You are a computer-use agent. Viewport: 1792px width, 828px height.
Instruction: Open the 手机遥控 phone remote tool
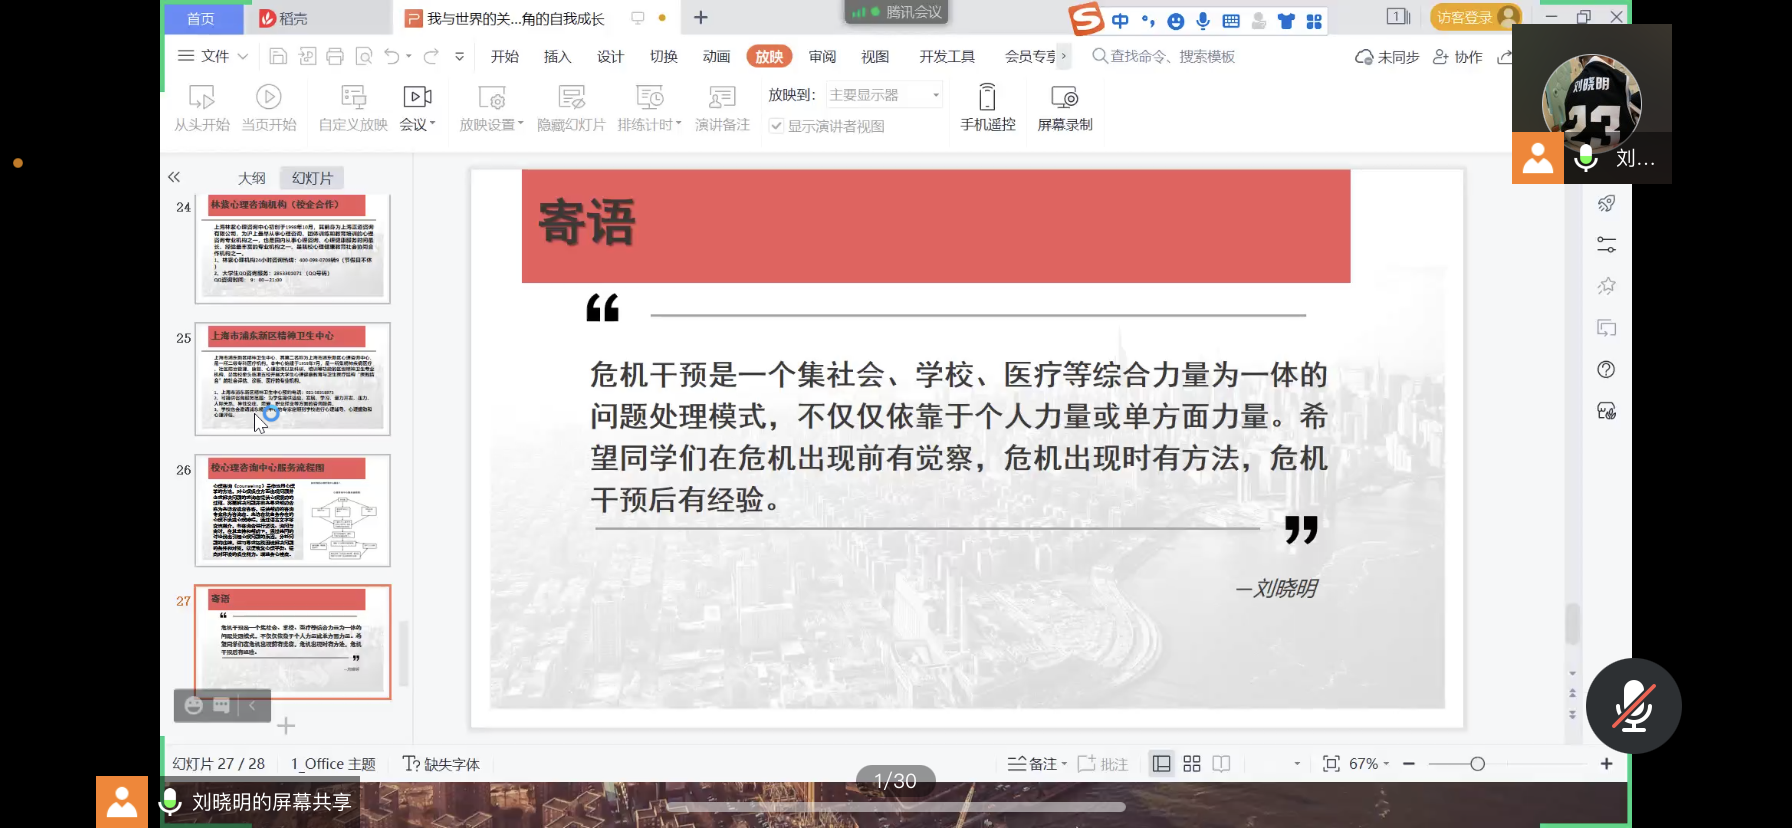(x=987, y=98)
